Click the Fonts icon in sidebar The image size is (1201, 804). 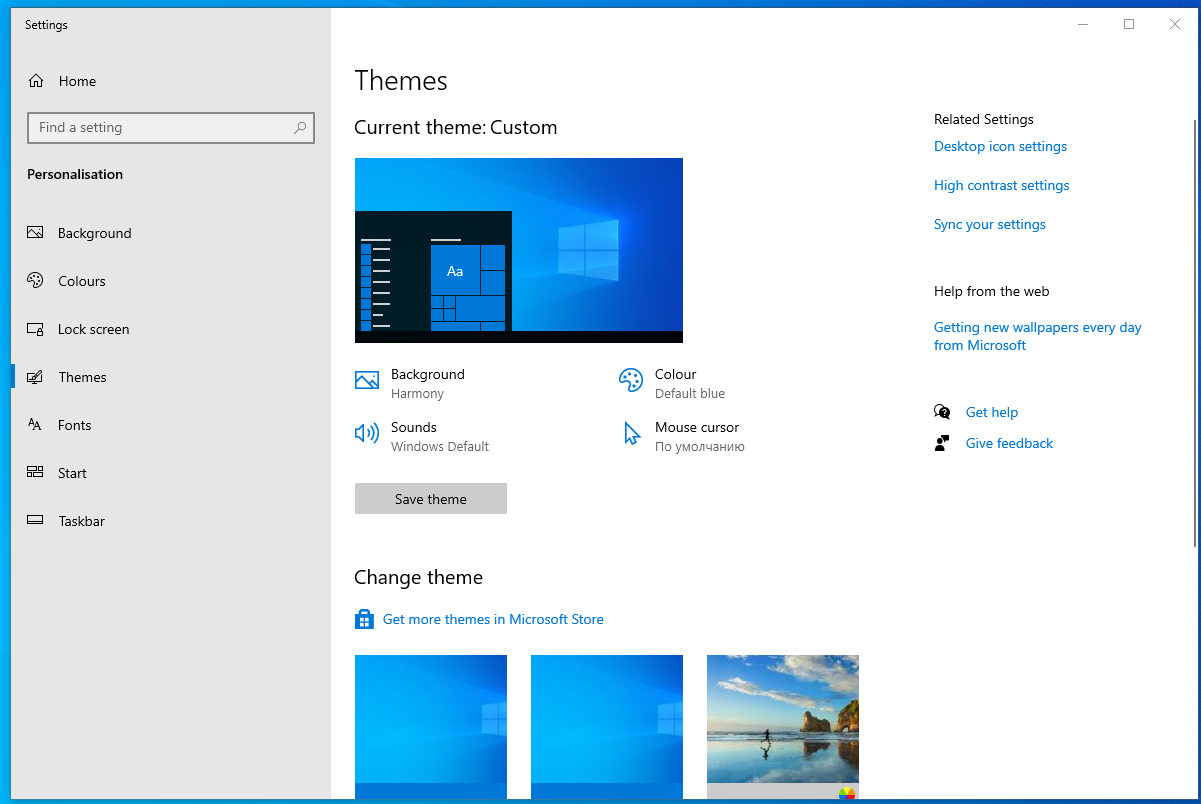[x=35, y=425]
